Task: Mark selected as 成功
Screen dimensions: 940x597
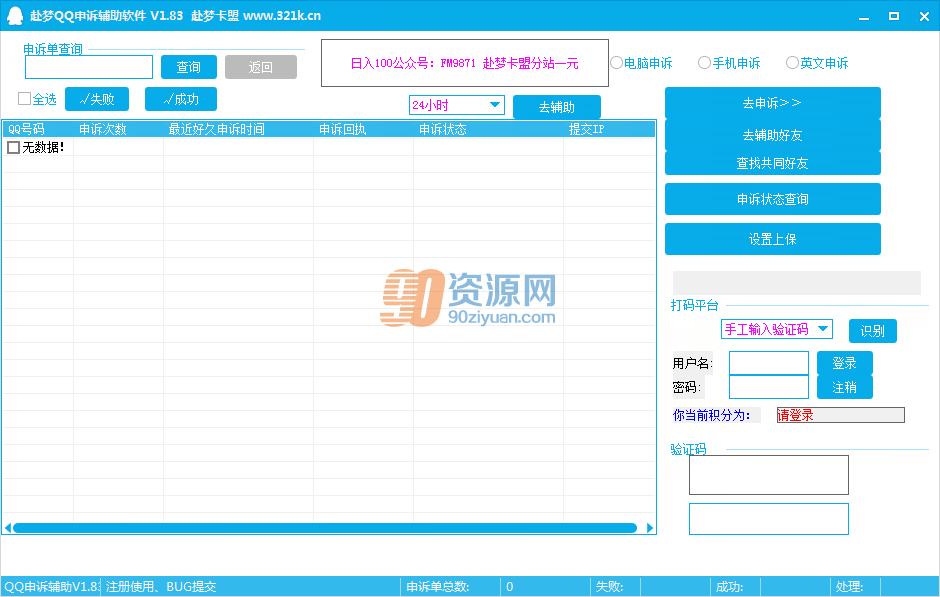Action: [180, 99]
